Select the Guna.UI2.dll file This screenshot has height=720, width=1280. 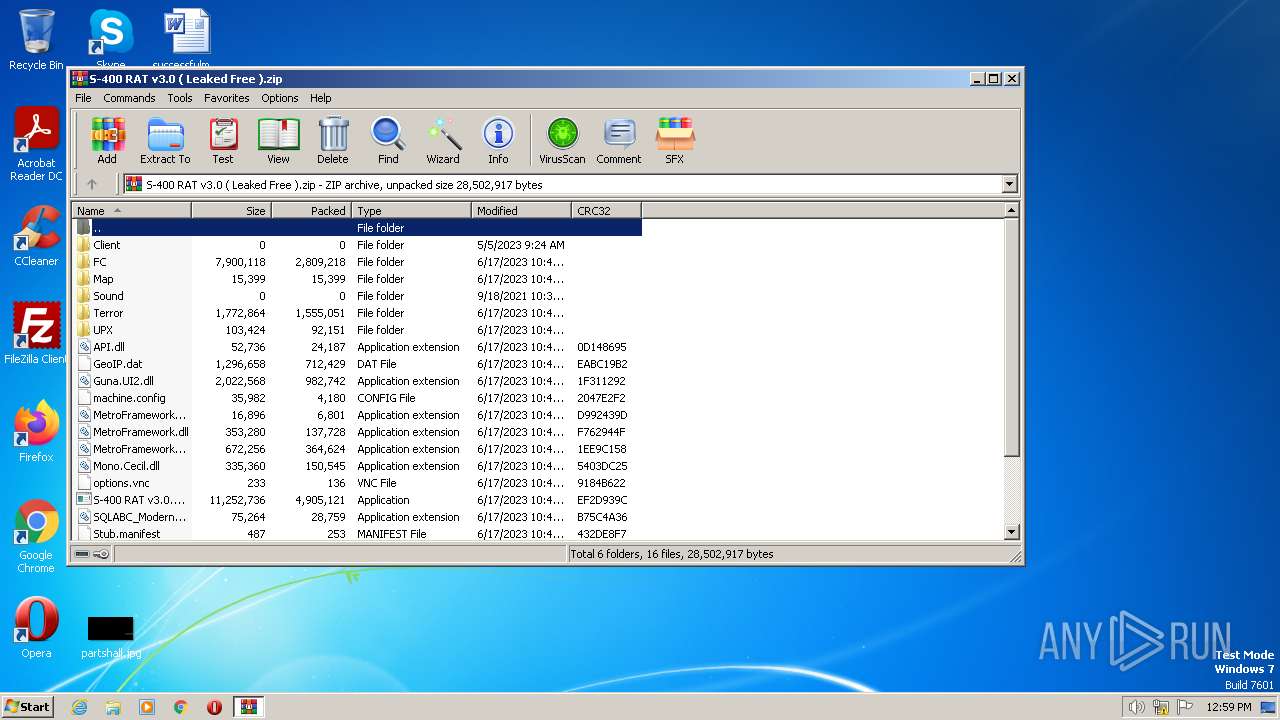(357, 381)
